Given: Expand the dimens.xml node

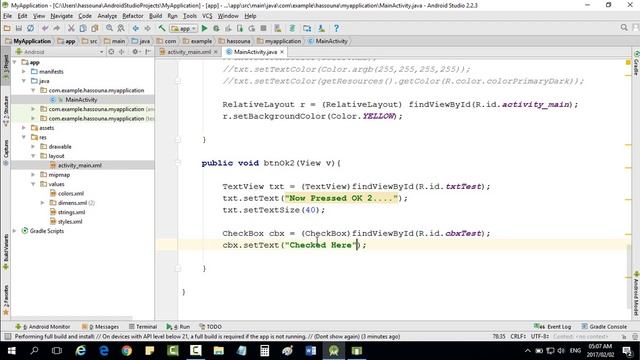Looking at the screenshot, I should pos(42,203).
